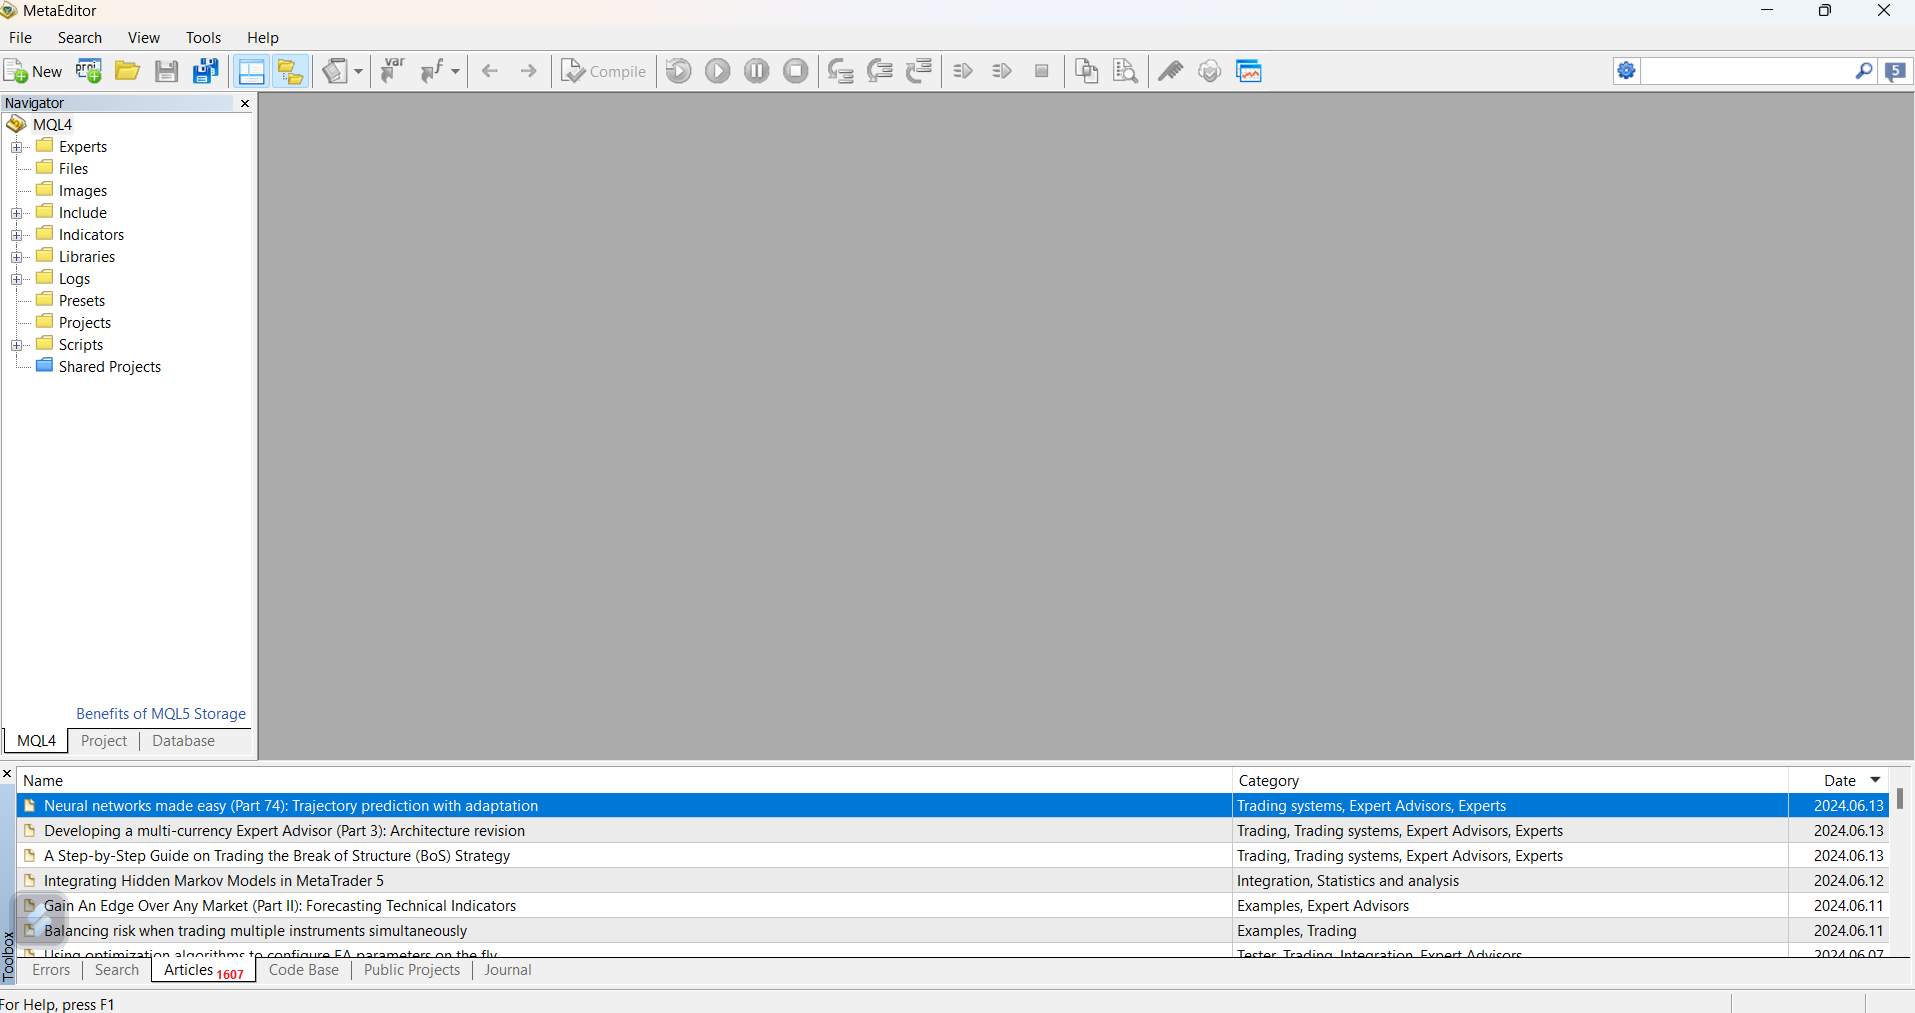Click the Step Over debugger icon

(x=880, y=71)
